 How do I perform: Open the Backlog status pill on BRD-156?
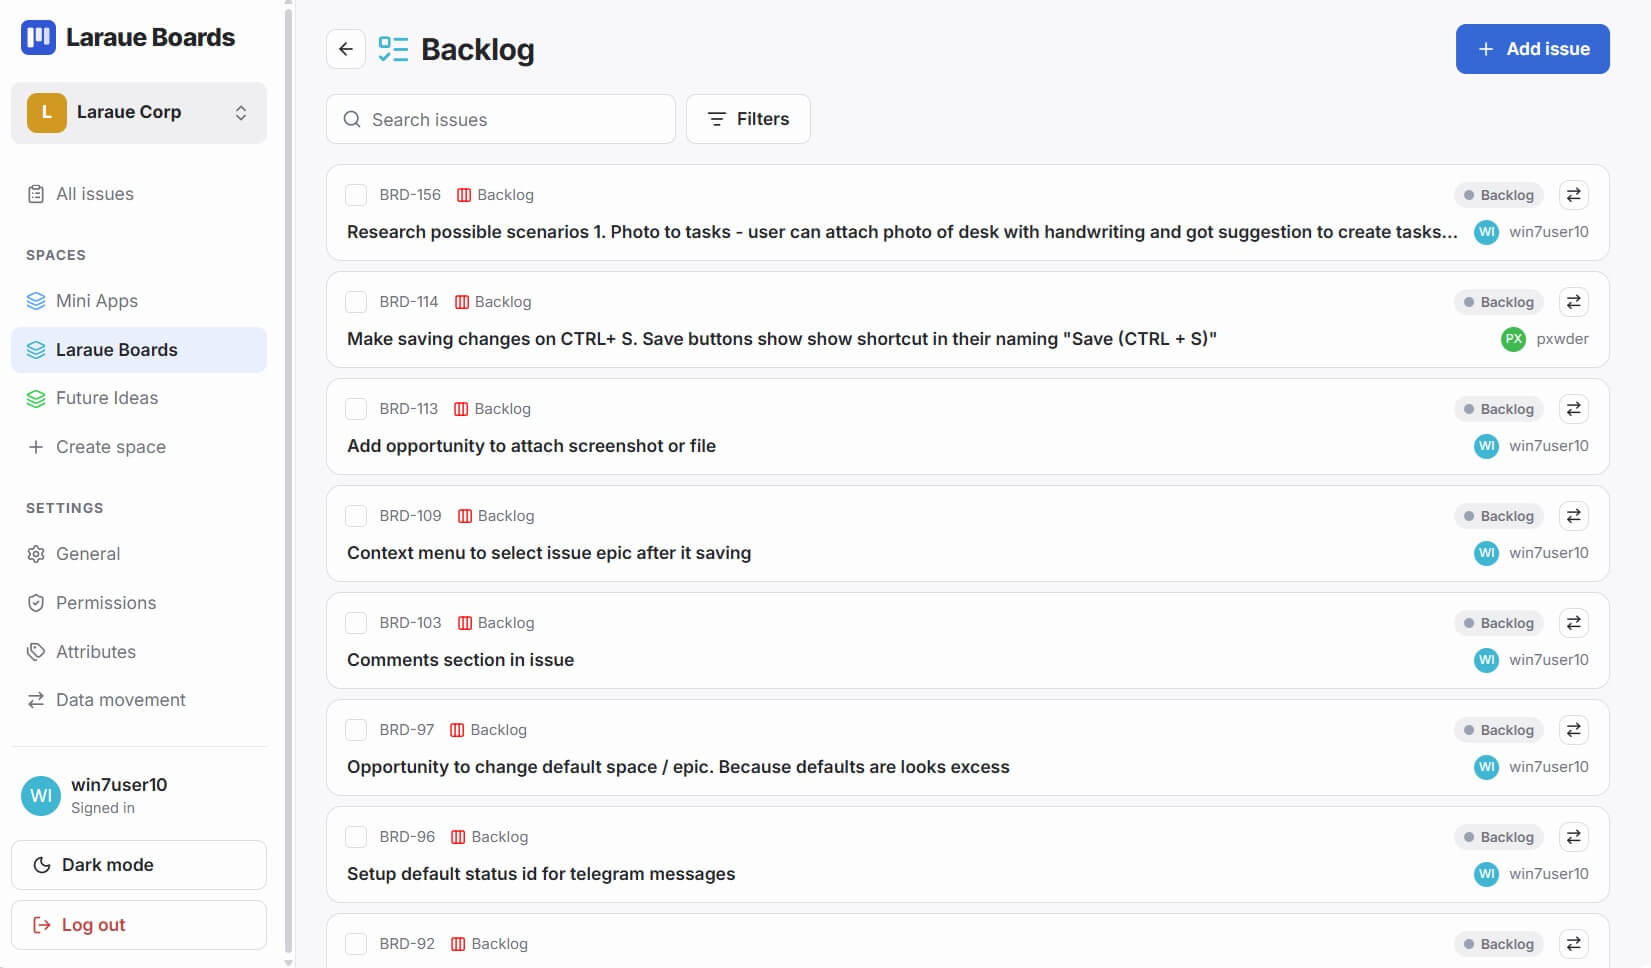pyautogui.click(x=1499, y=195)
